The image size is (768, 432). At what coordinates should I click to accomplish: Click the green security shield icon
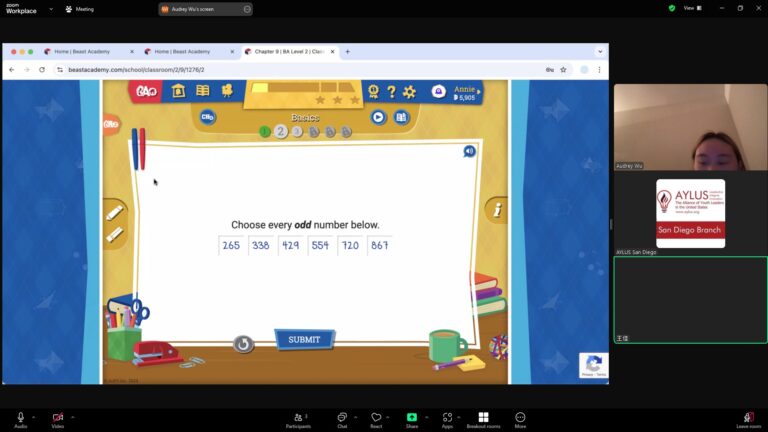click(x=672, y=8)
